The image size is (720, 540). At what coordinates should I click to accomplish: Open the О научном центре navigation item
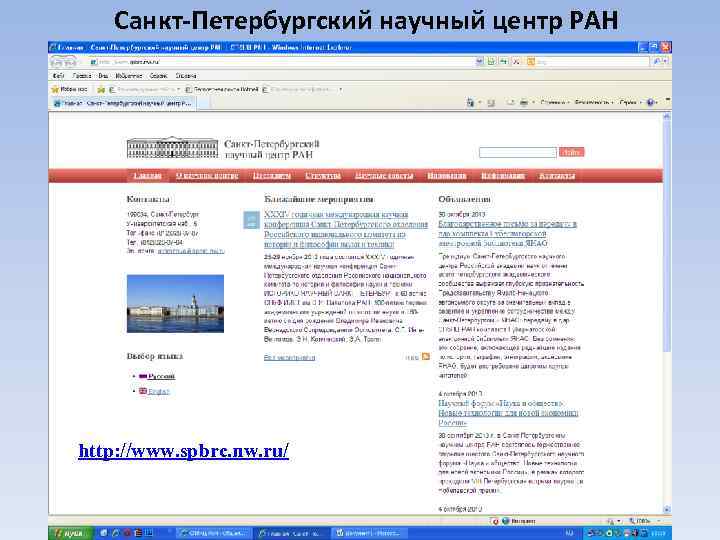(207, 176)
